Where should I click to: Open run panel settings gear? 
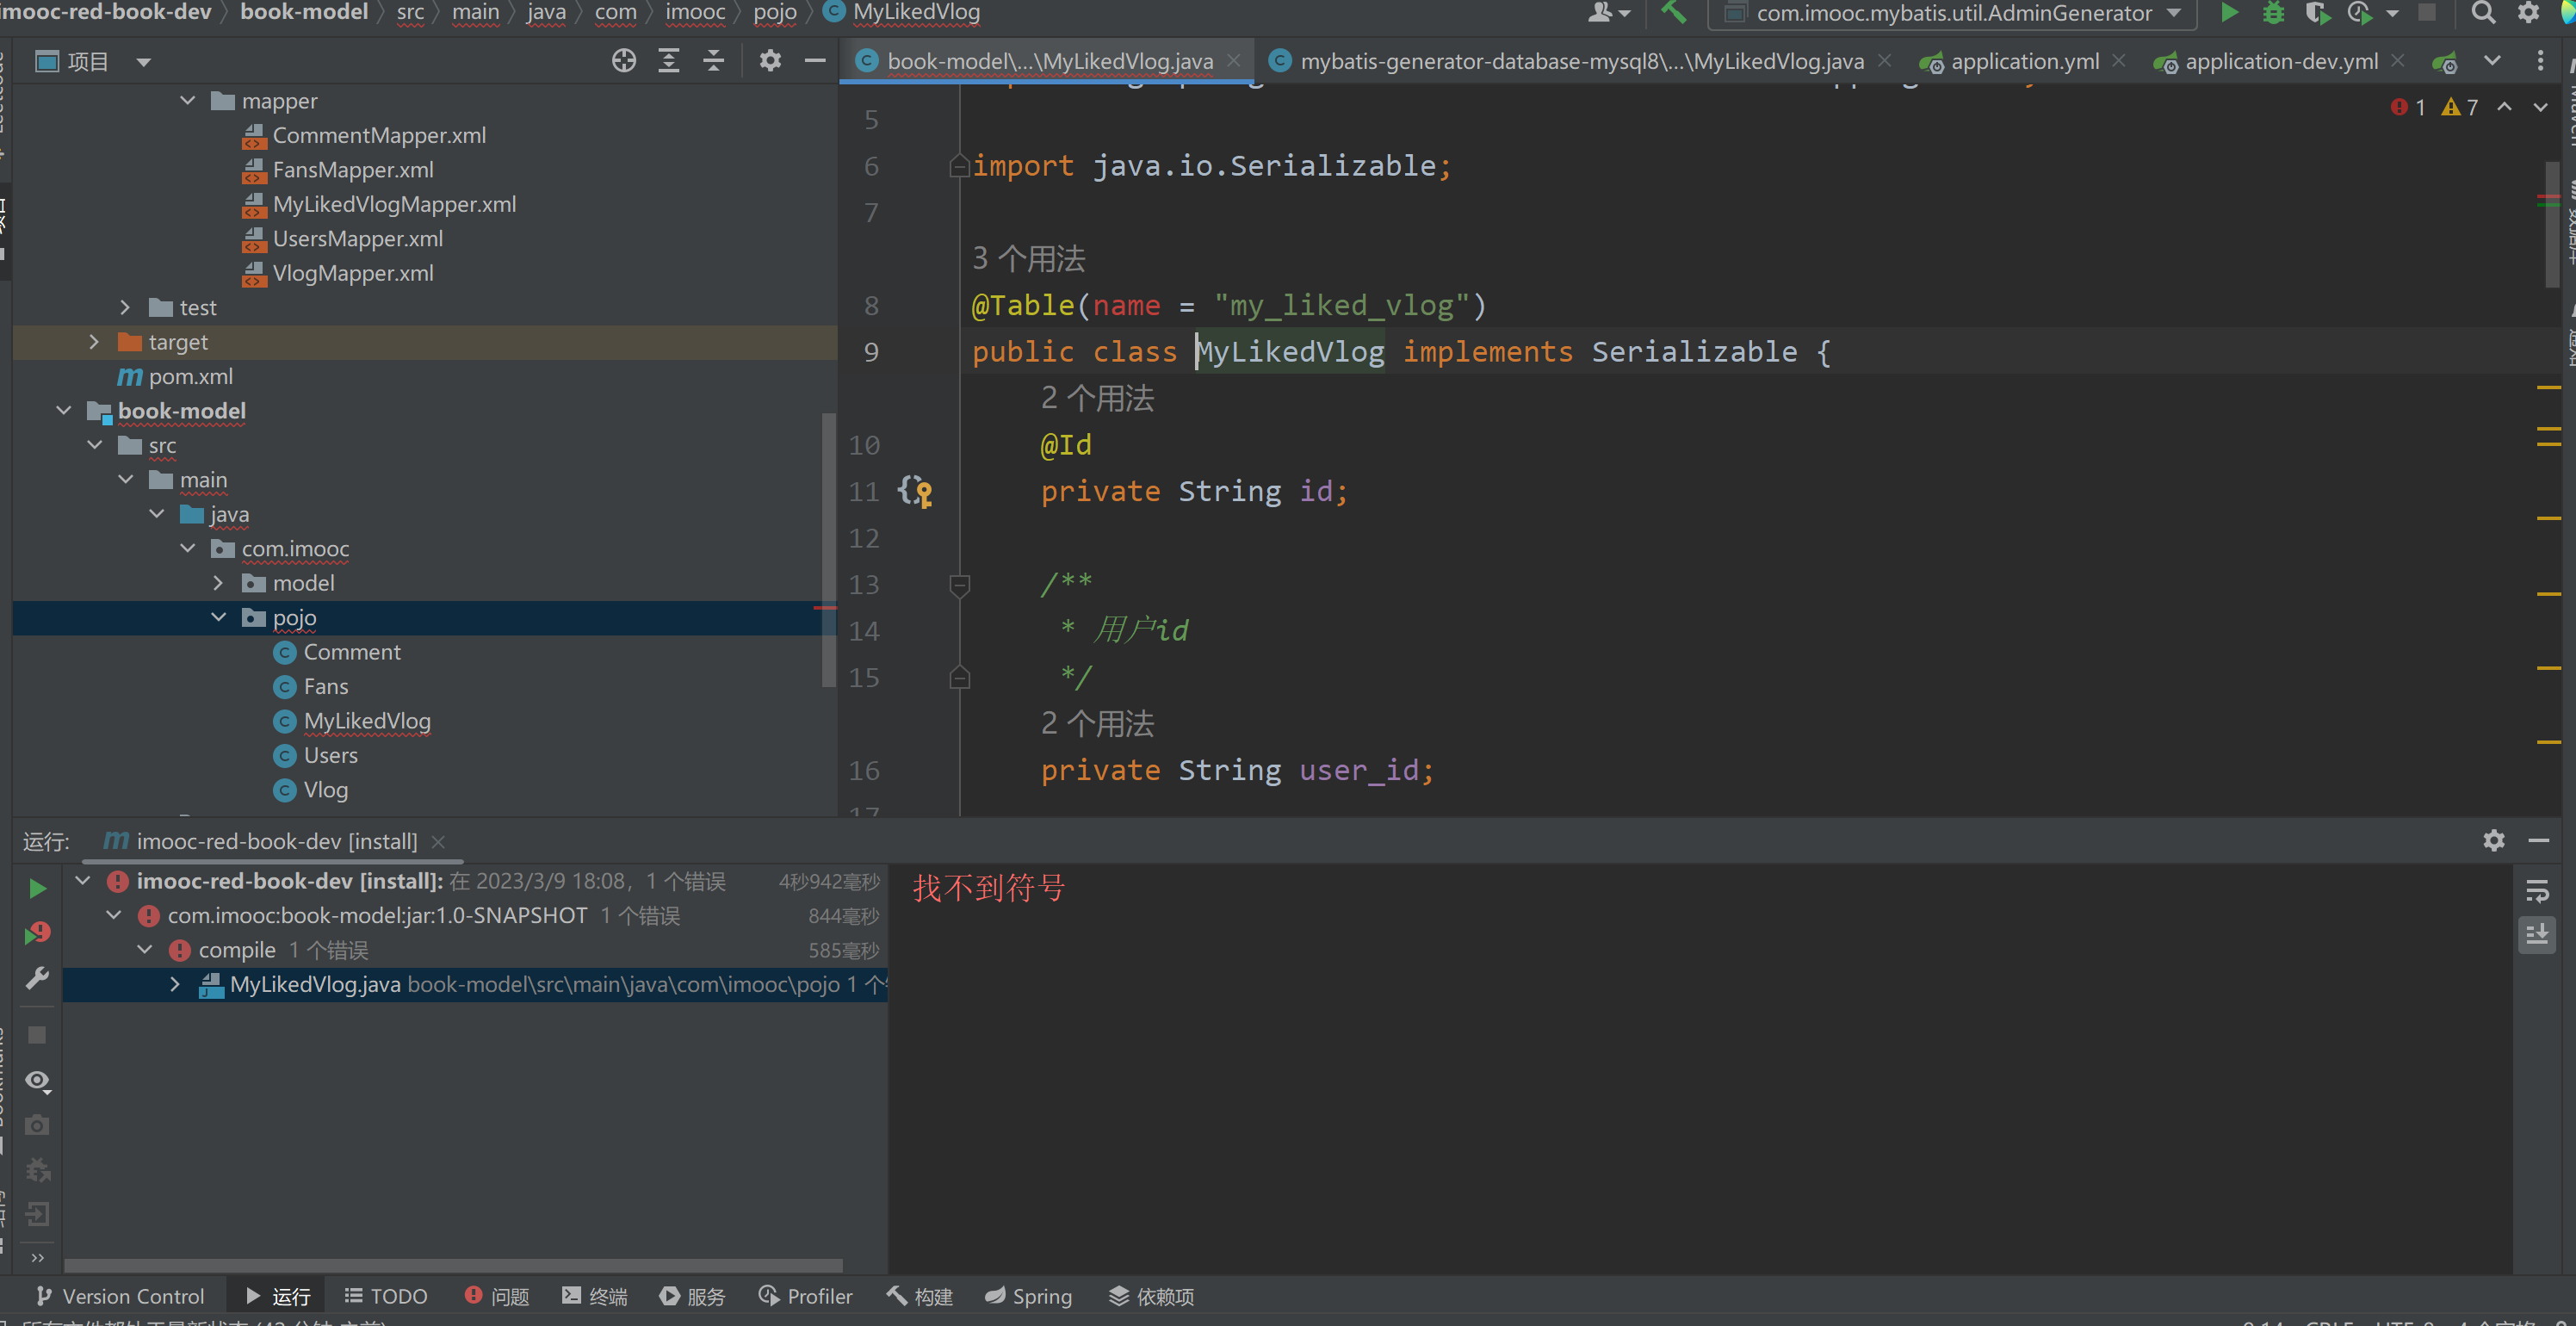pos(2494,840)
